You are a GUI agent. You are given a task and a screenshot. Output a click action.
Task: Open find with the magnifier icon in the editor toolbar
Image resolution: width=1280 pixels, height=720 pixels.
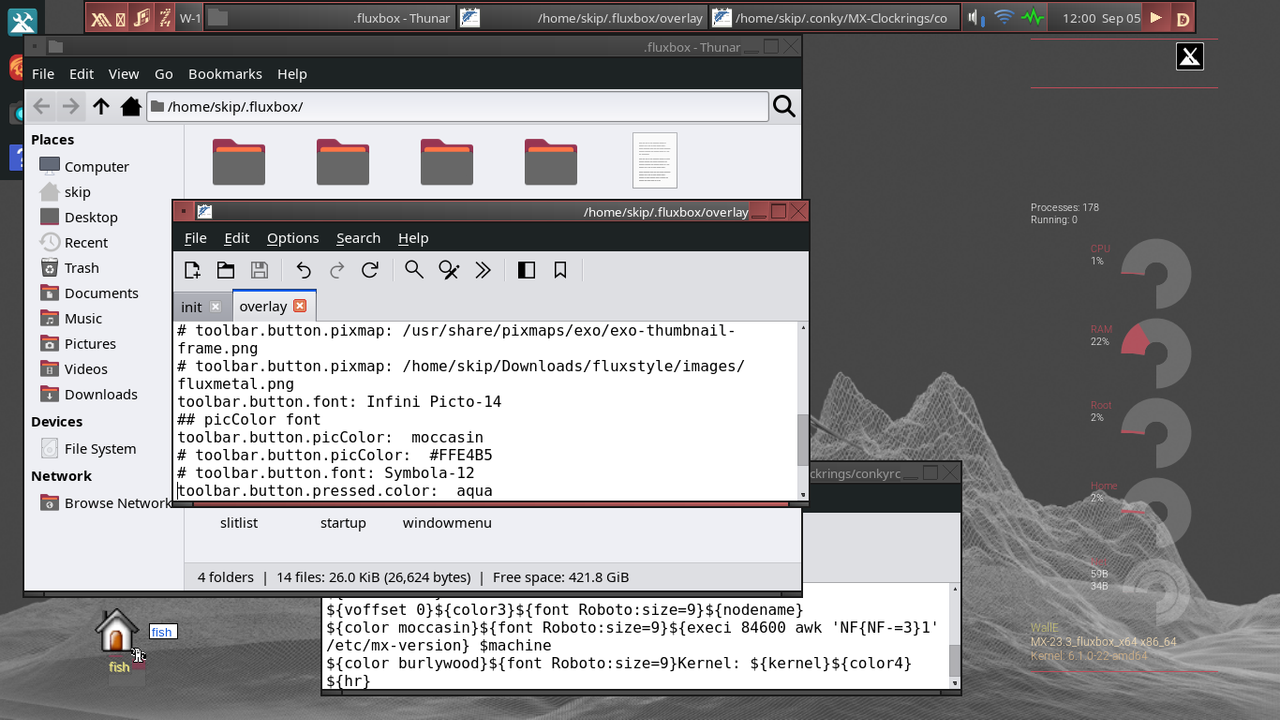coord(414,270)
